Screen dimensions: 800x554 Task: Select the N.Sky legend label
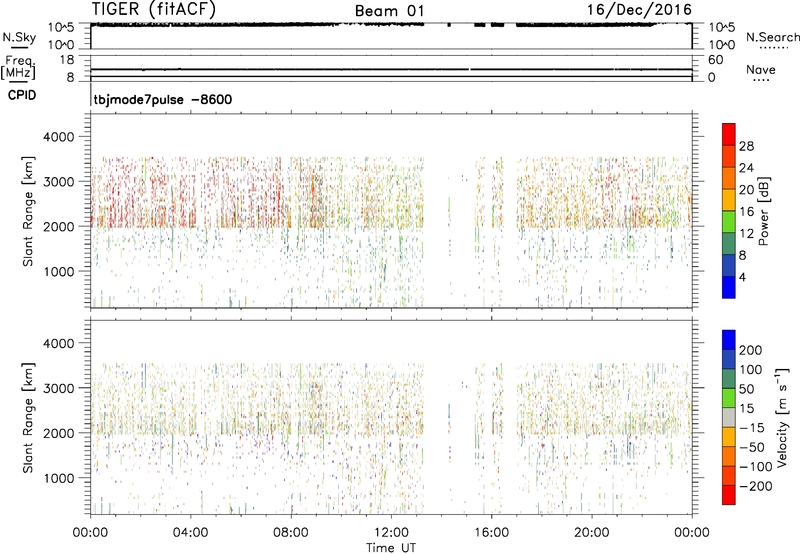point(19,37)
